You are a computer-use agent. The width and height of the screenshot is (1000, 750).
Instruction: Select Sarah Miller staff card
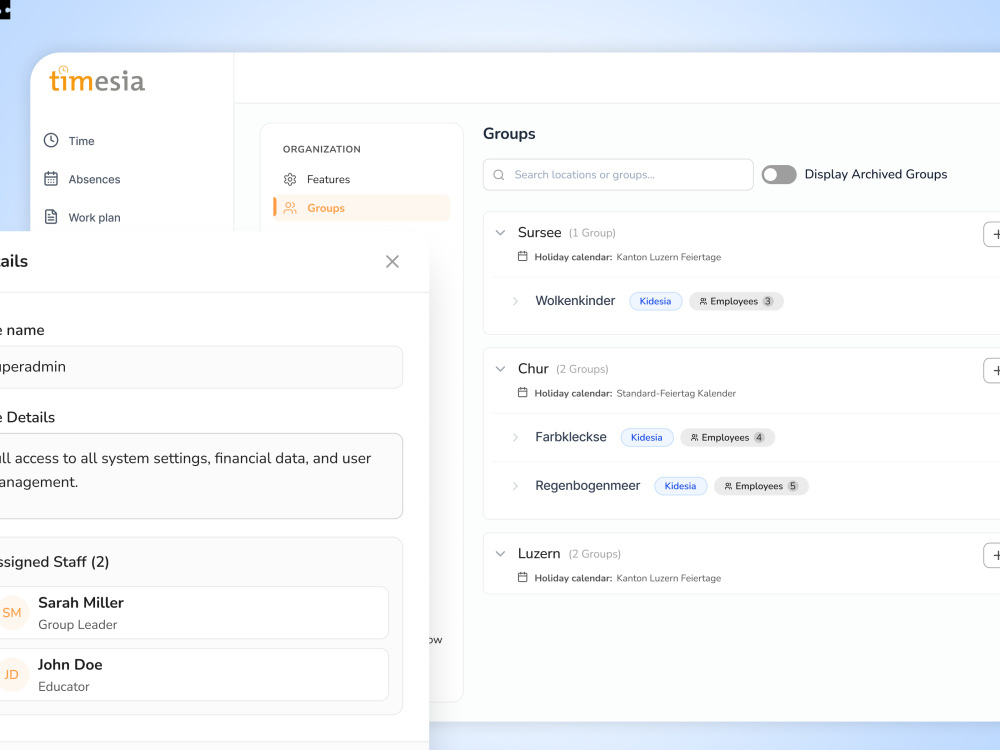194,613
